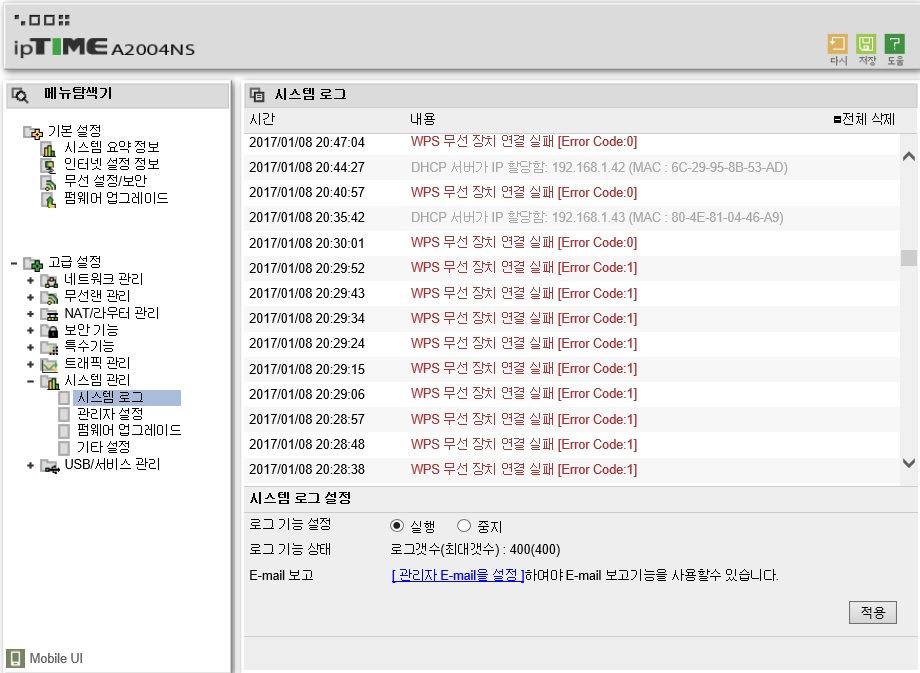920x673 pixels.
Task: Click the 무선 설정/보안 icon
Action: [49, 182]
